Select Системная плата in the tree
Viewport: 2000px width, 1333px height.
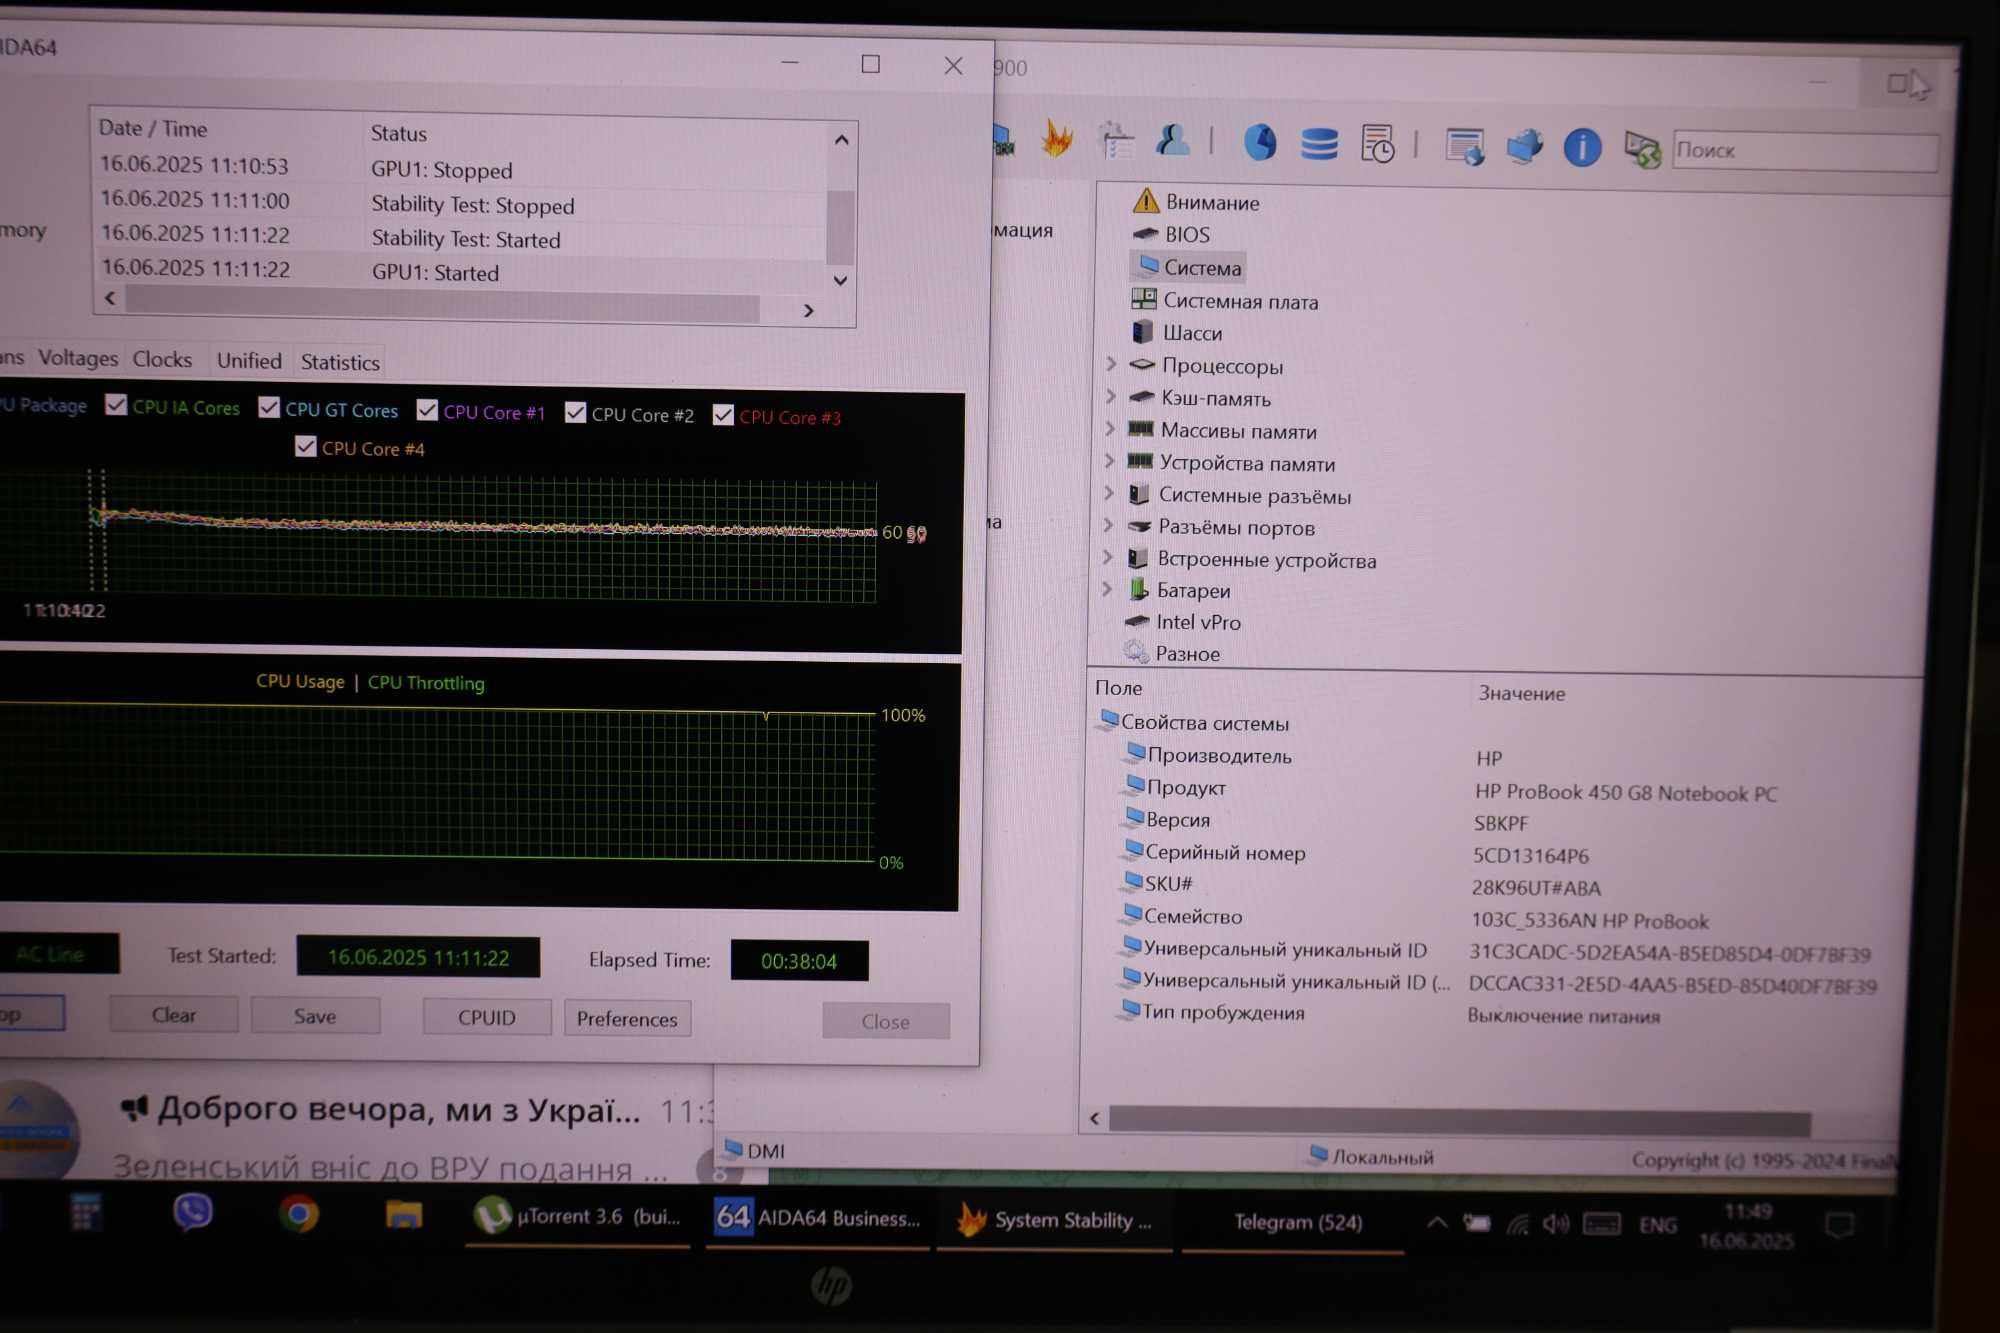pos(1225,300)
